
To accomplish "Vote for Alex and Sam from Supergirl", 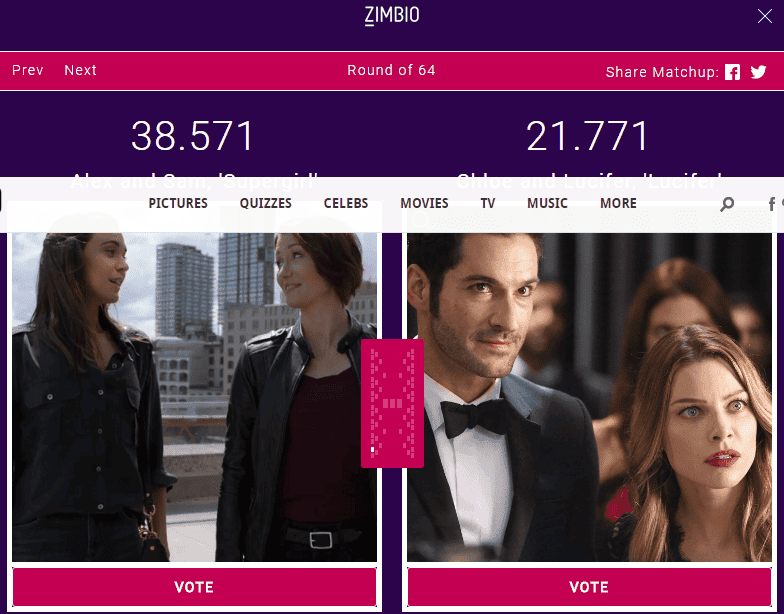I will coord(194,587).
